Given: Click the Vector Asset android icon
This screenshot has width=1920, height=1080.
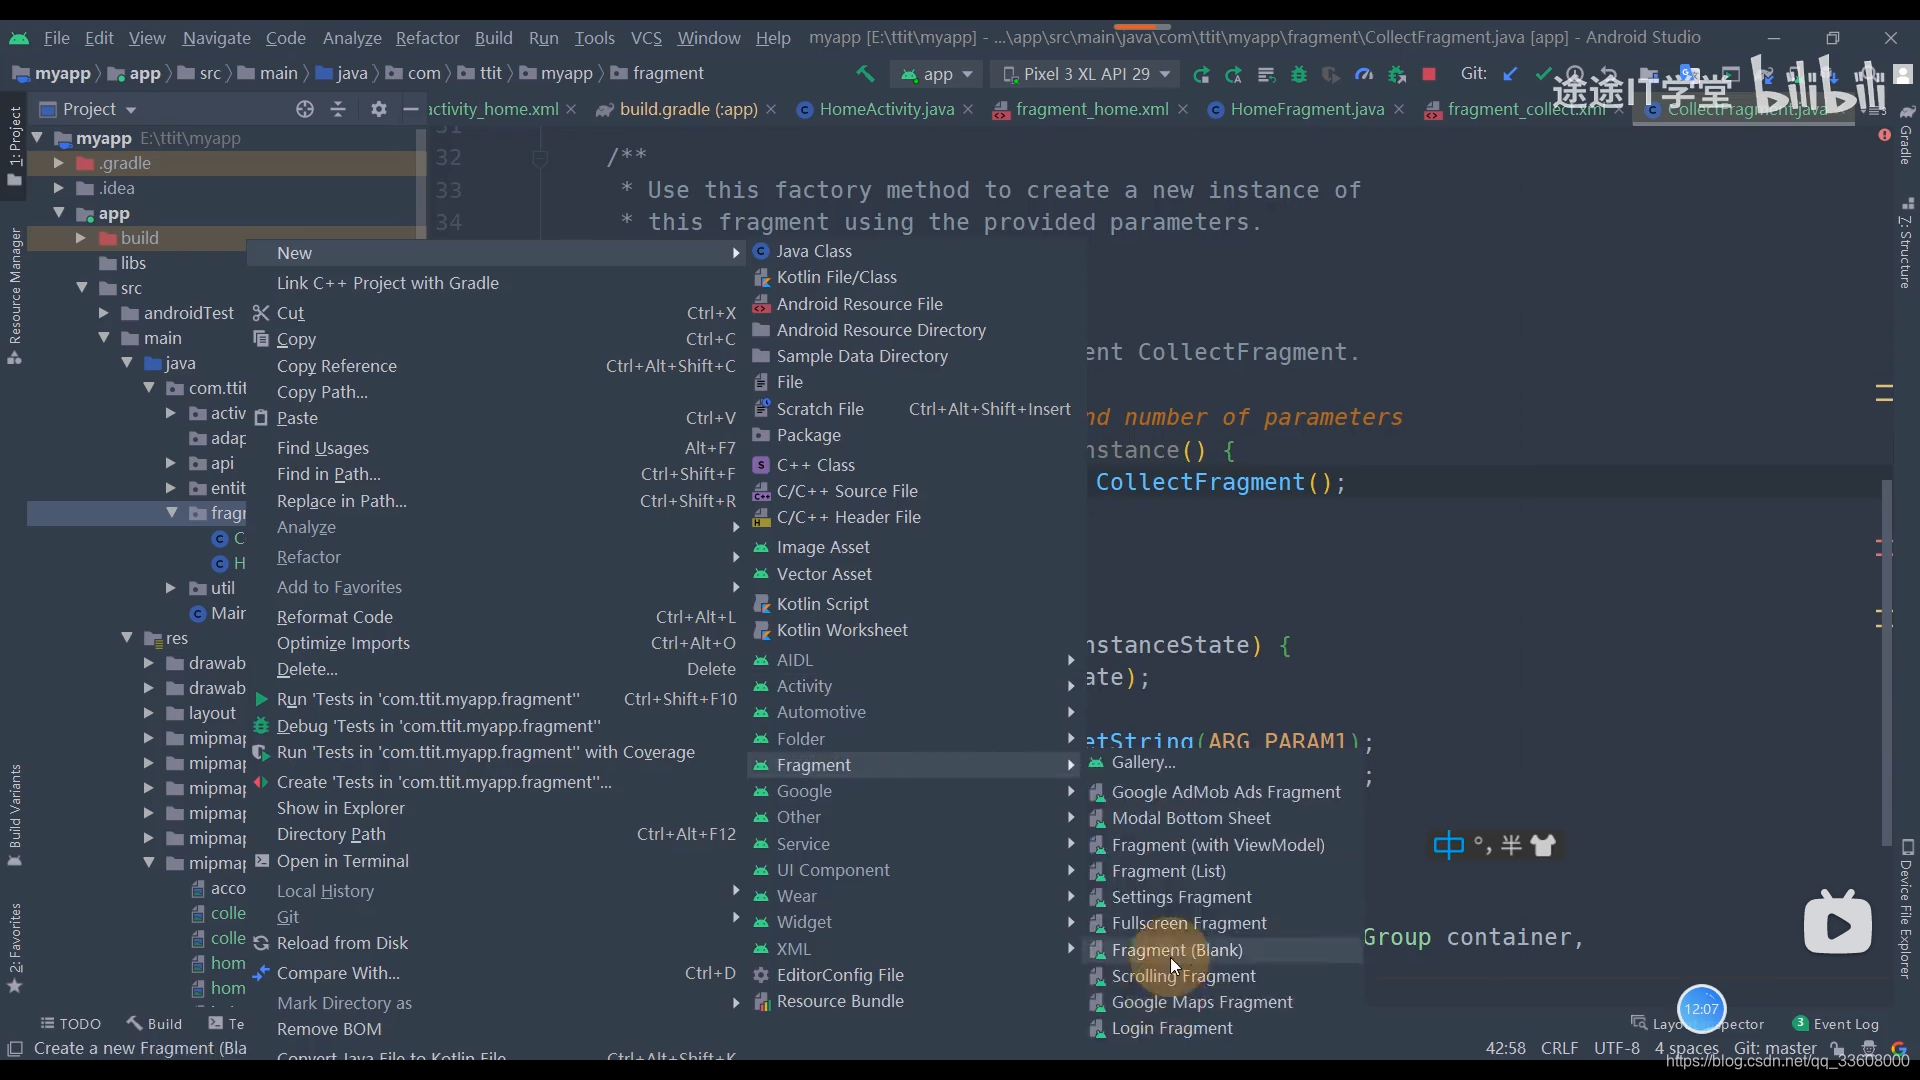Looking at the screenshot, I should [761, 574].
